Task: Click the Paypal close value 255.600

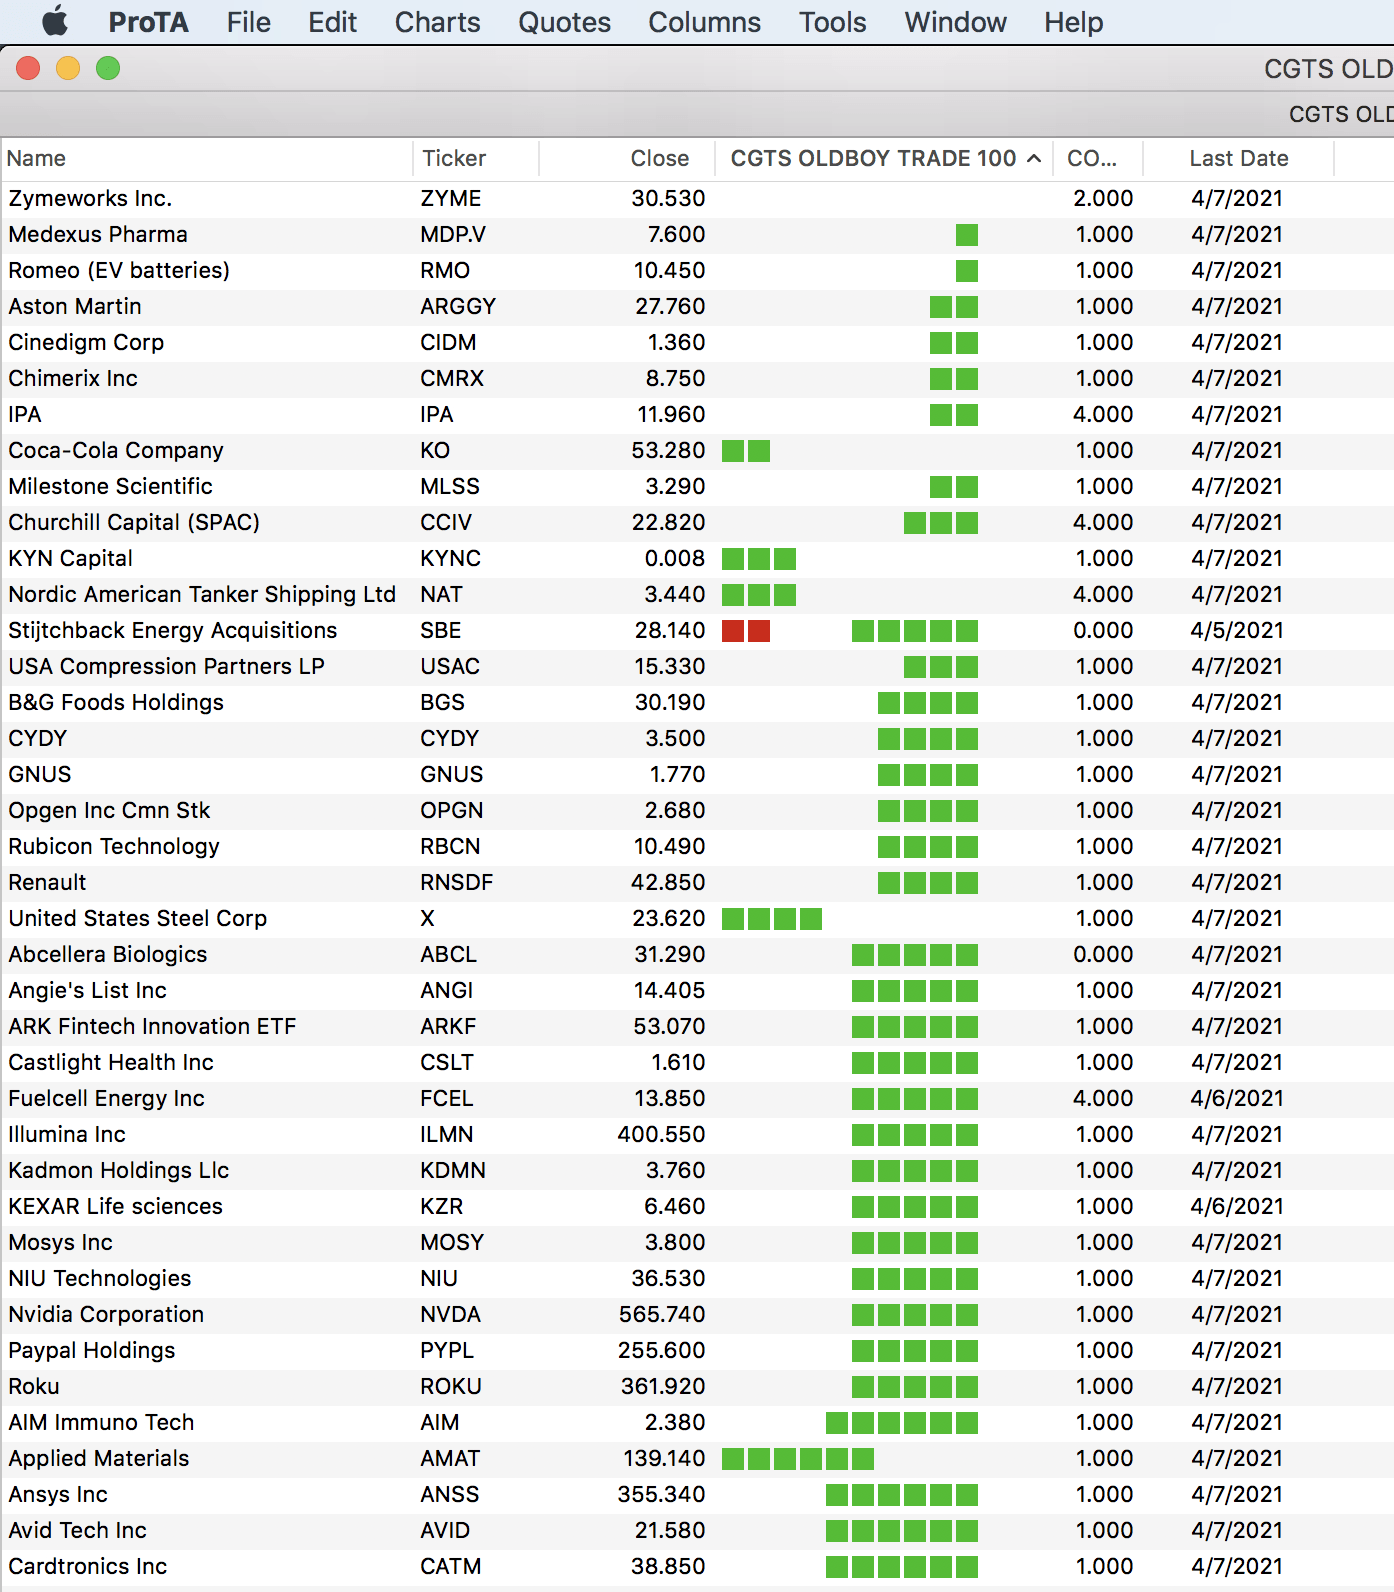Action: pos(662,1350)
